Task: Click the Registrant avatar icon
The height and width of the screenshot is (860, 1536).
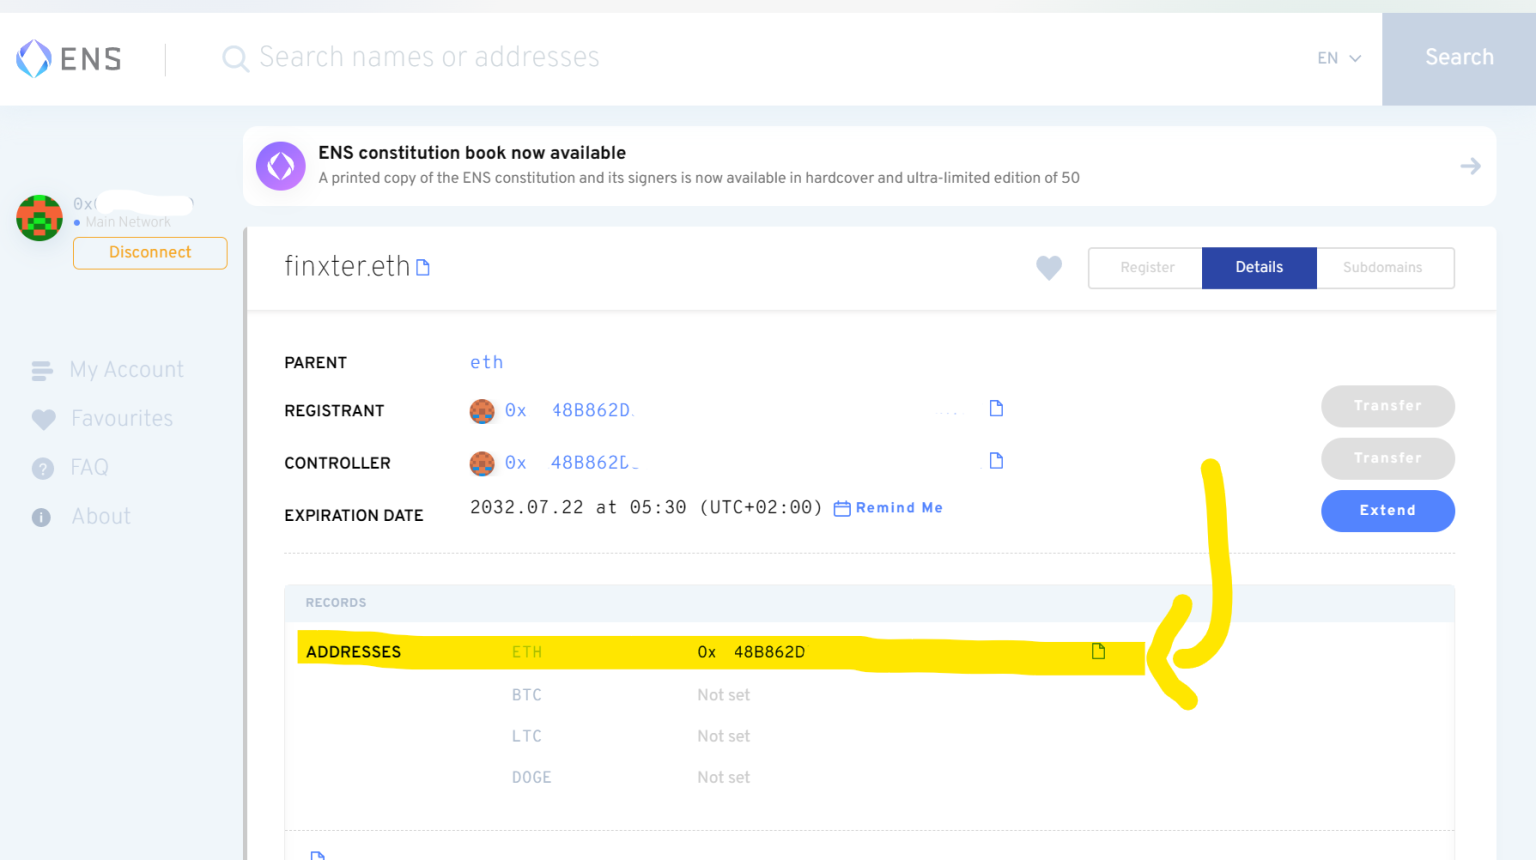Action: [482, 411]
